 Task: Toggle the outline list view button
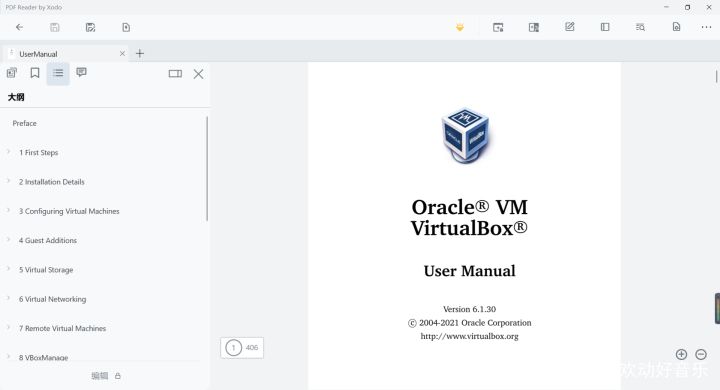[58, 73]
